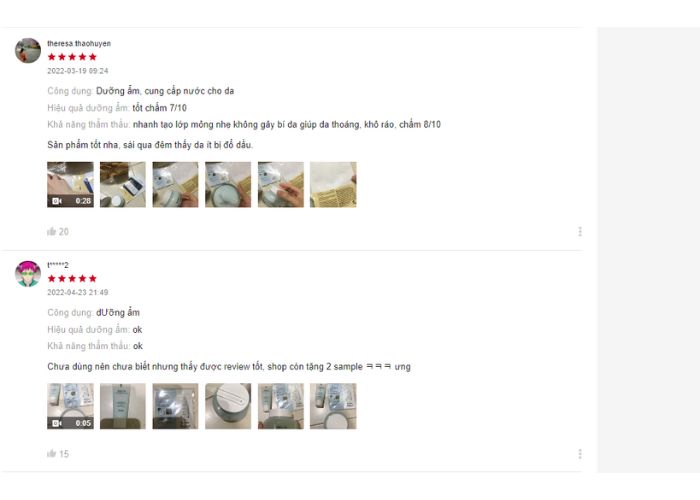Open second photo in t*****2's review
The height and width of the screenshot is (500, 700).
click(123, 406)
